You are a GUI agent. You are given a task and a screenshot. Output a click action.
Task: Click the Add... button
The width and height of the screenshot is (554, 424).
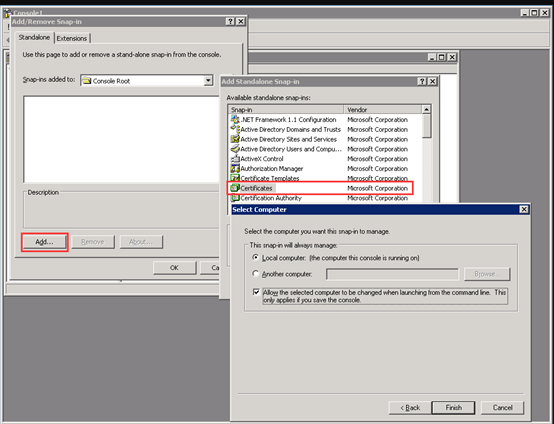coord(44,242)
